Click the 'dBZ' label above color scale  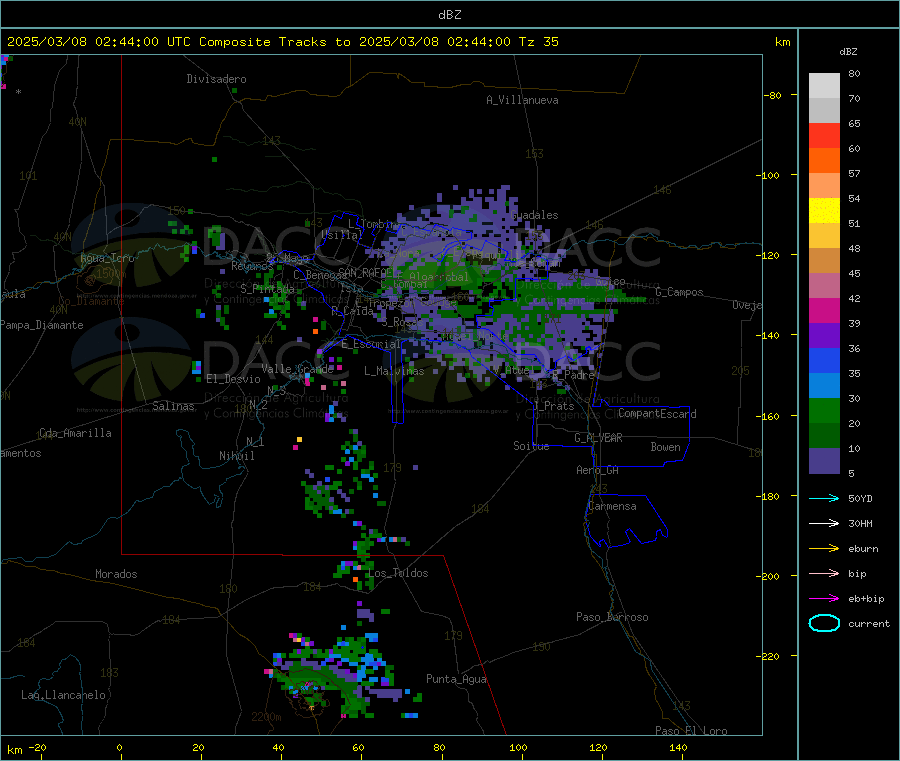[x=848, y=52]
